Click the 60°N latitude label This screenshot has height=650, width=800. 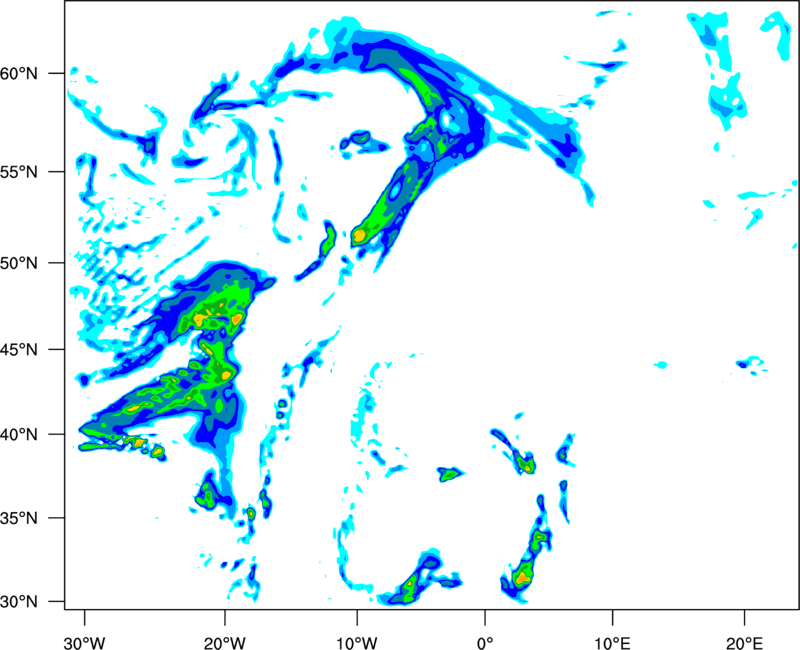(19, 73)
